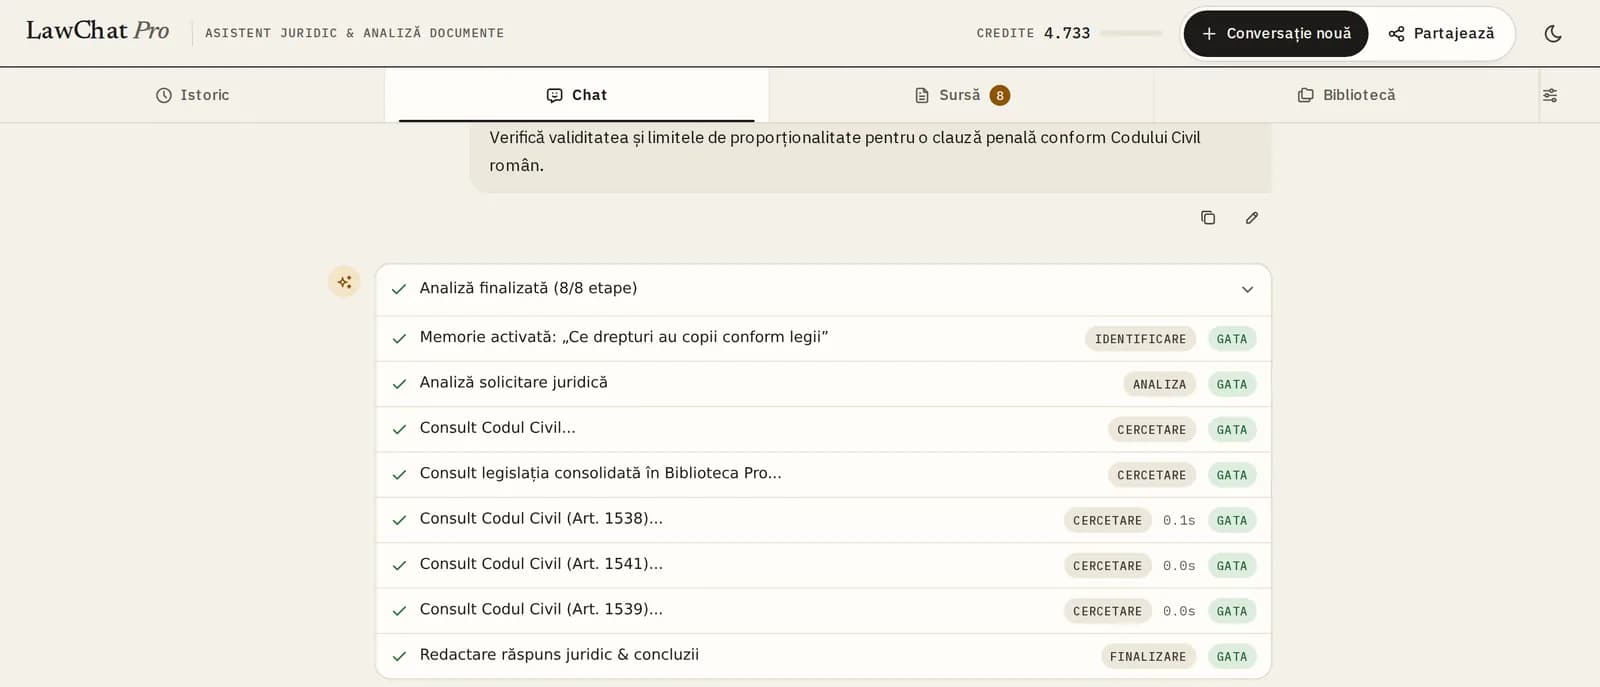
Task: Click CERCETARE tag on Art. 1538 row
Action: coord(1107,520)
